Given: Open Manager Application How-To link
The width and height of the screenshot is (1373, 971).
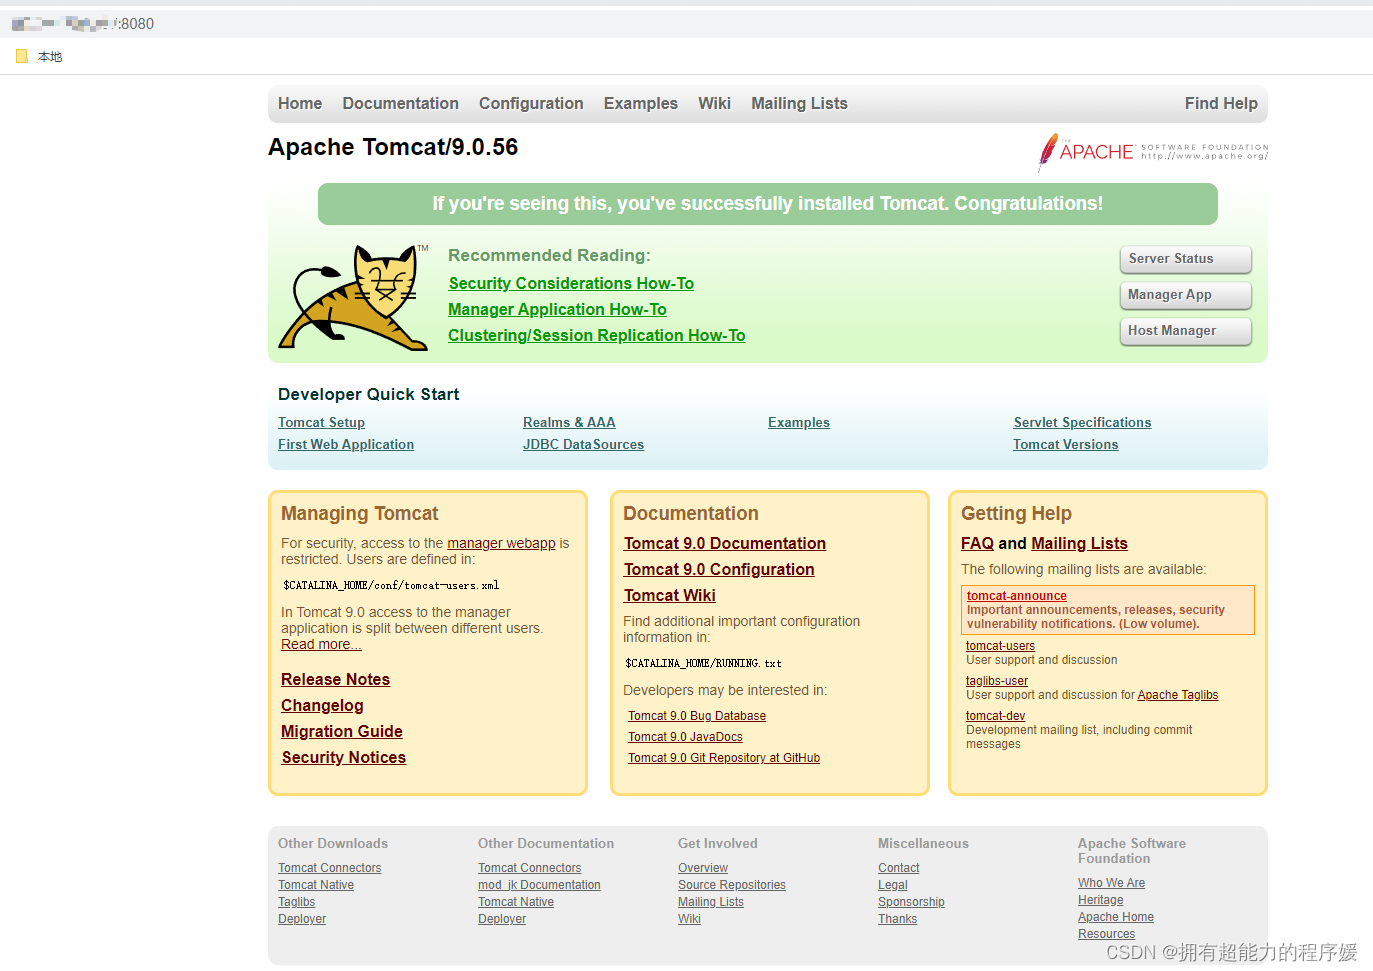Looking at the screenshot, I should (x=557, y=310).
